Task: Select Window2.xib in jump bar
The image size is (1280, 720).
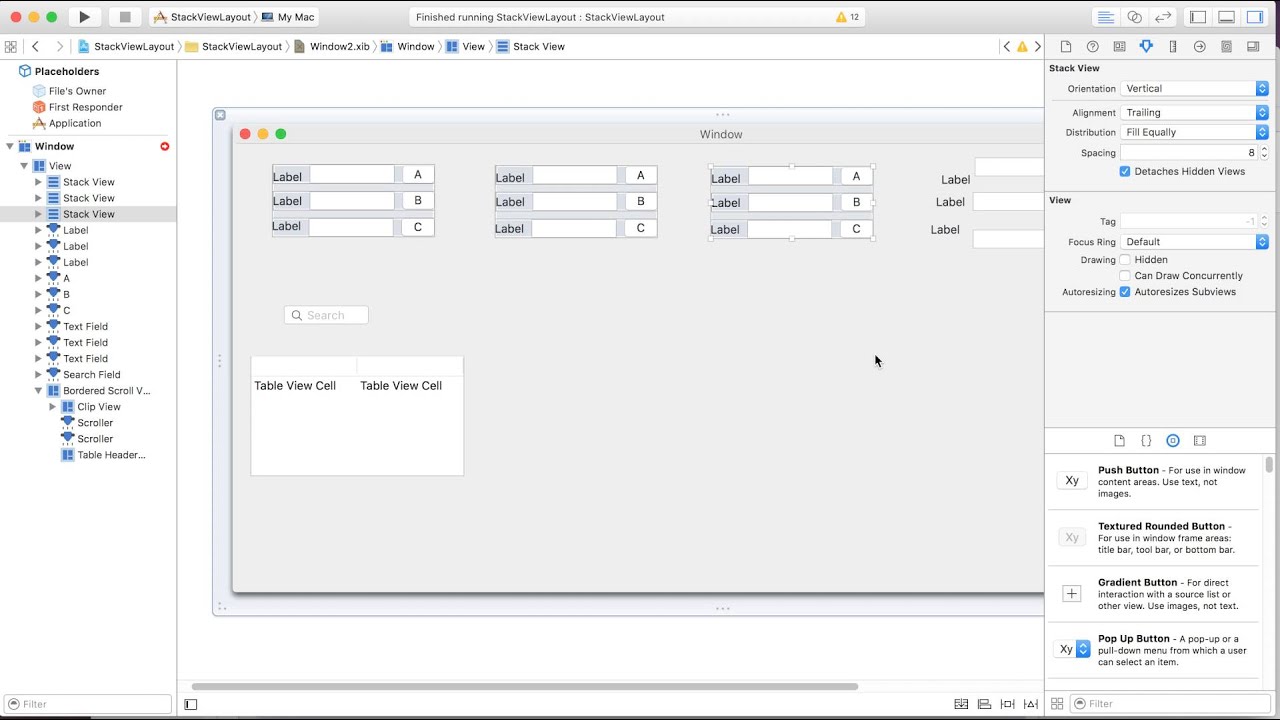Action: pyautogui.click(x=332, y=47)
